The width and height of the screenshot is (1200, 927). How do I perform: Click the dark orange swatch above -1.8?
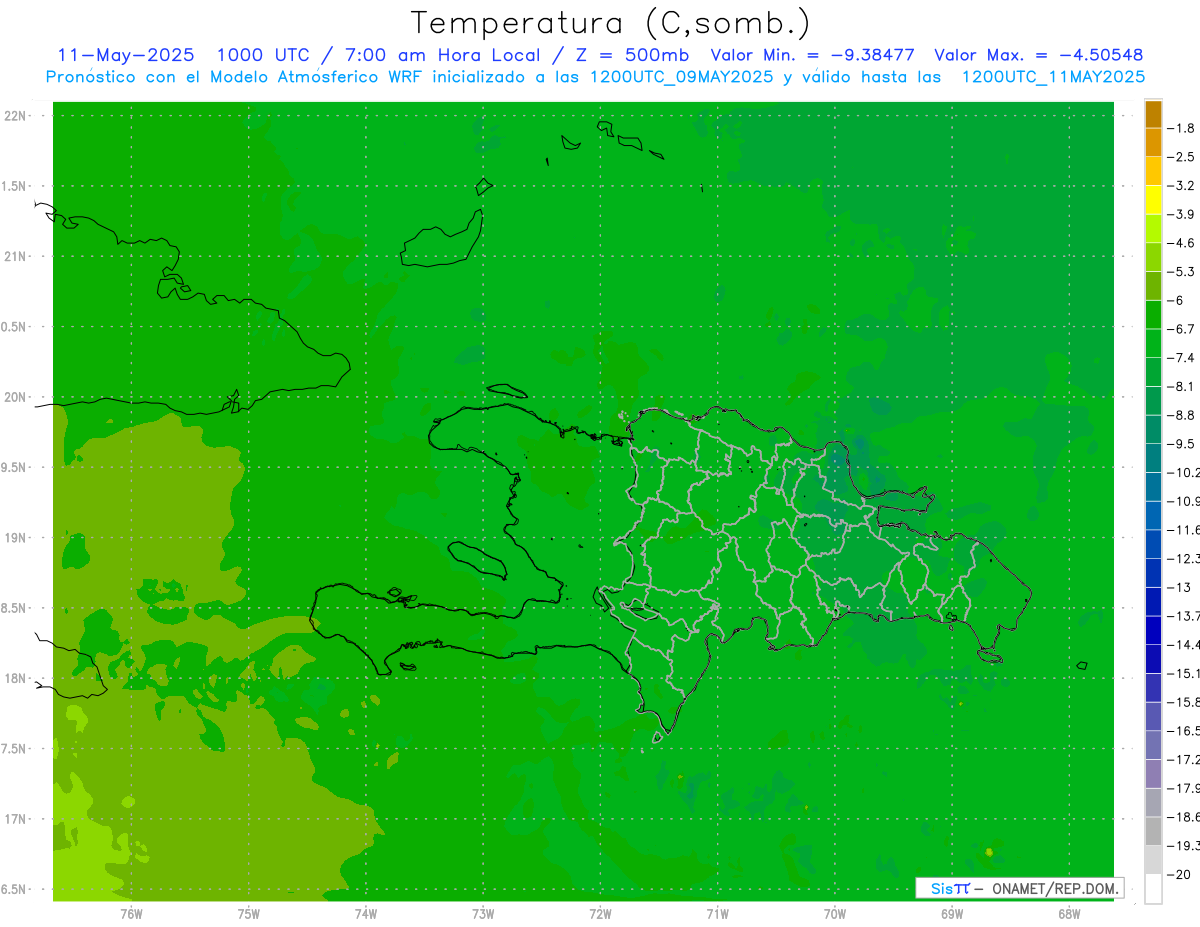coord(1153,115)
